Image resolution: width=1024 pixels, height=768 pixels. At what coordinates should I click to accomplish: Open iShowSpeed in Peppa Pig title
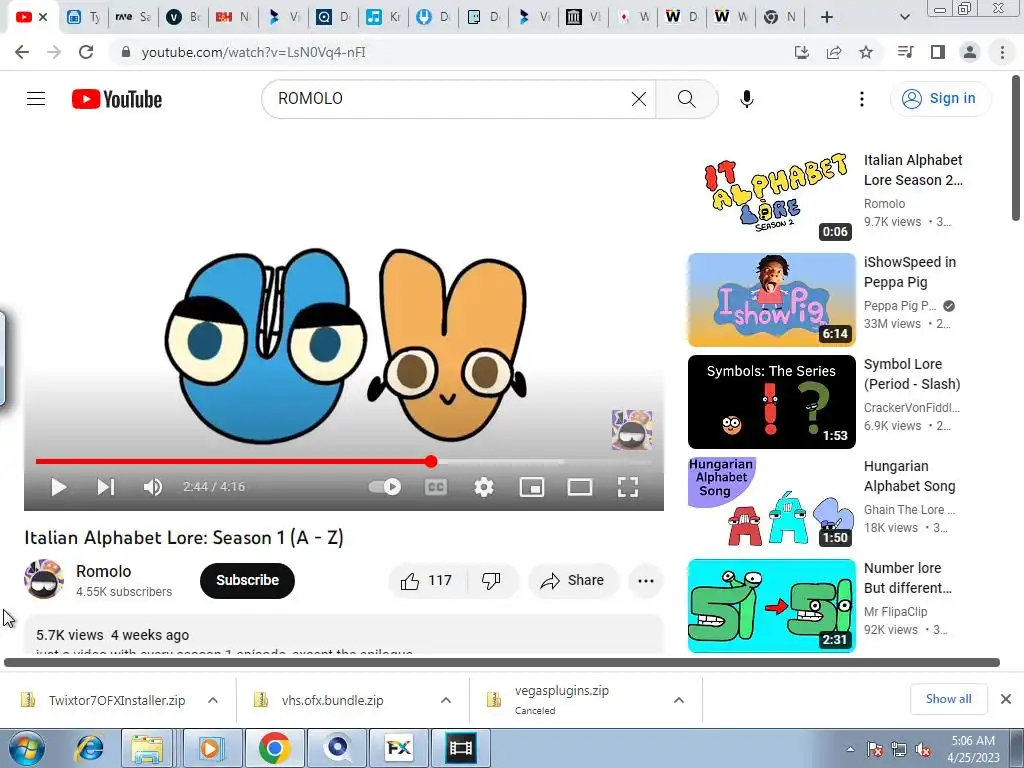coord(910,272)
